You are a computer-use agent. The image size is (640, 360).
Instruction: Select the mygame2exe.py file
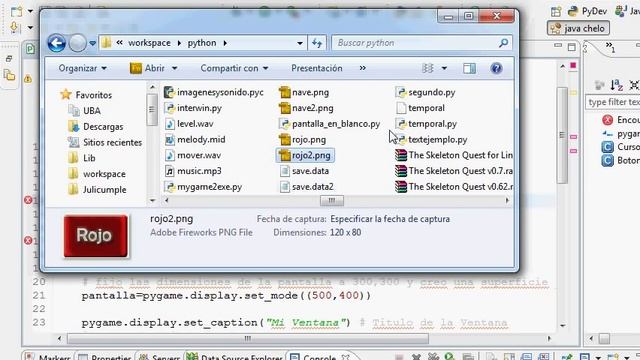pyautogui.click(x=203, y=187)
